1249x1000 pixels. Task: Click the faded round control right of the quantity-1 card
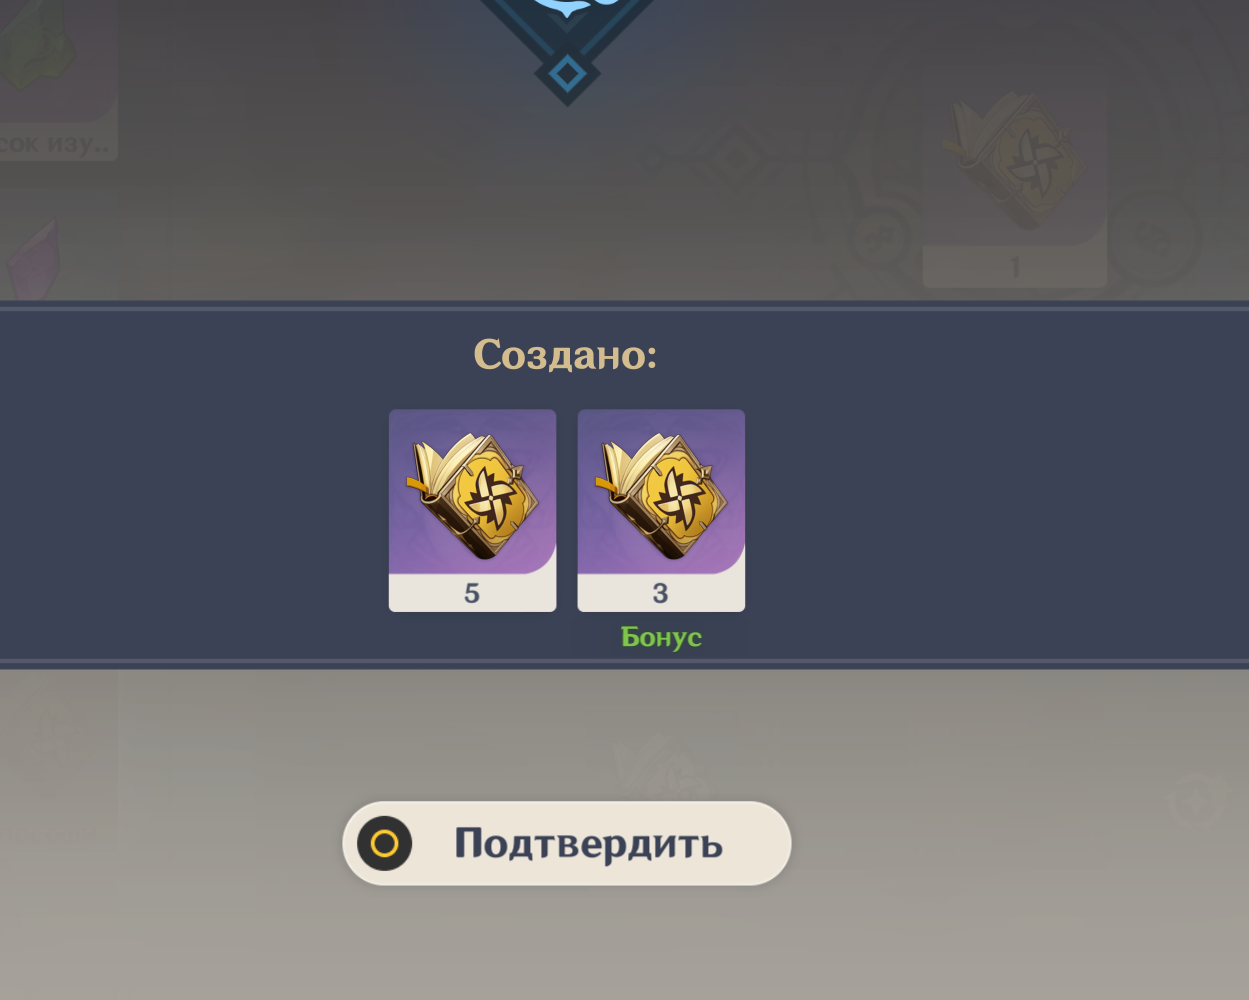1155,240
